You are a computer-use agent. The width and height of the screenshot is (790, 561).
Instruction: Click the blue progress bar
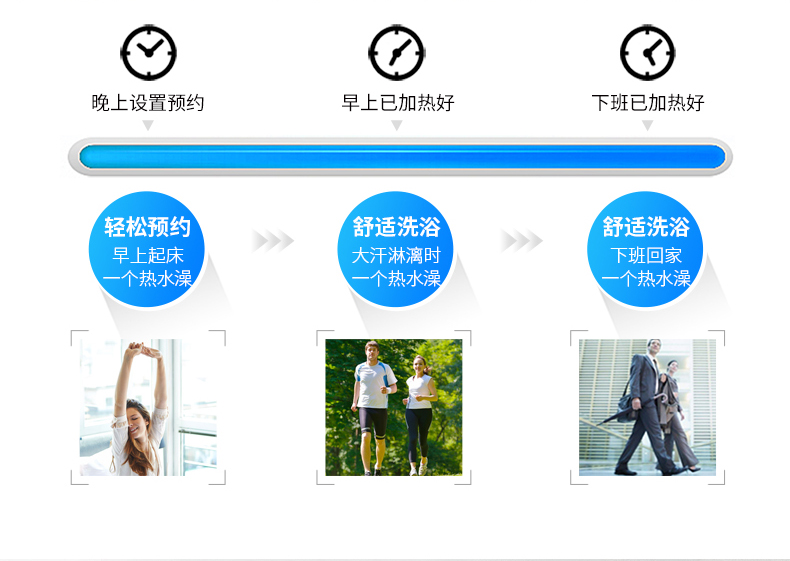(402, 157)
